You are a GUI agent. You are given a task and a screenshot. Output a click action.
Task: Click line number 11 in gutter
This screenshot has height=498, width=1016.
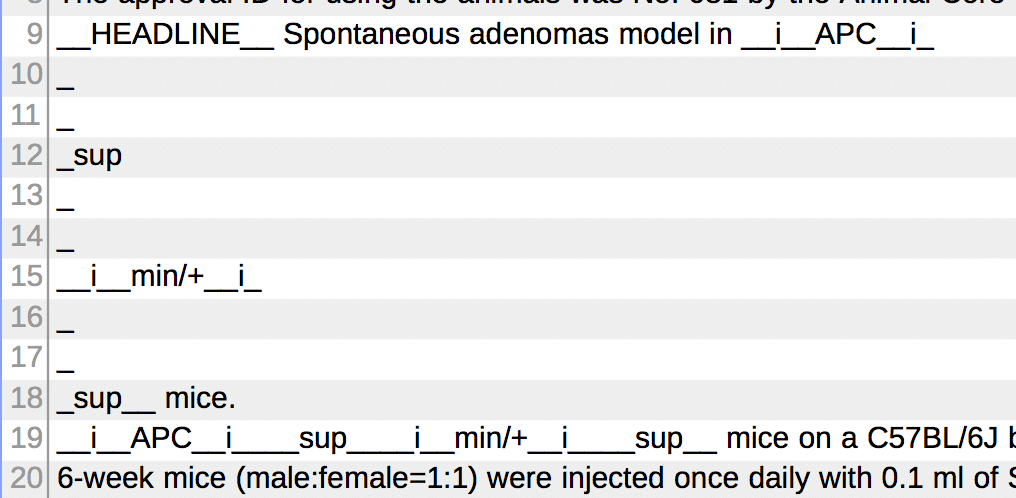[27, 116]
